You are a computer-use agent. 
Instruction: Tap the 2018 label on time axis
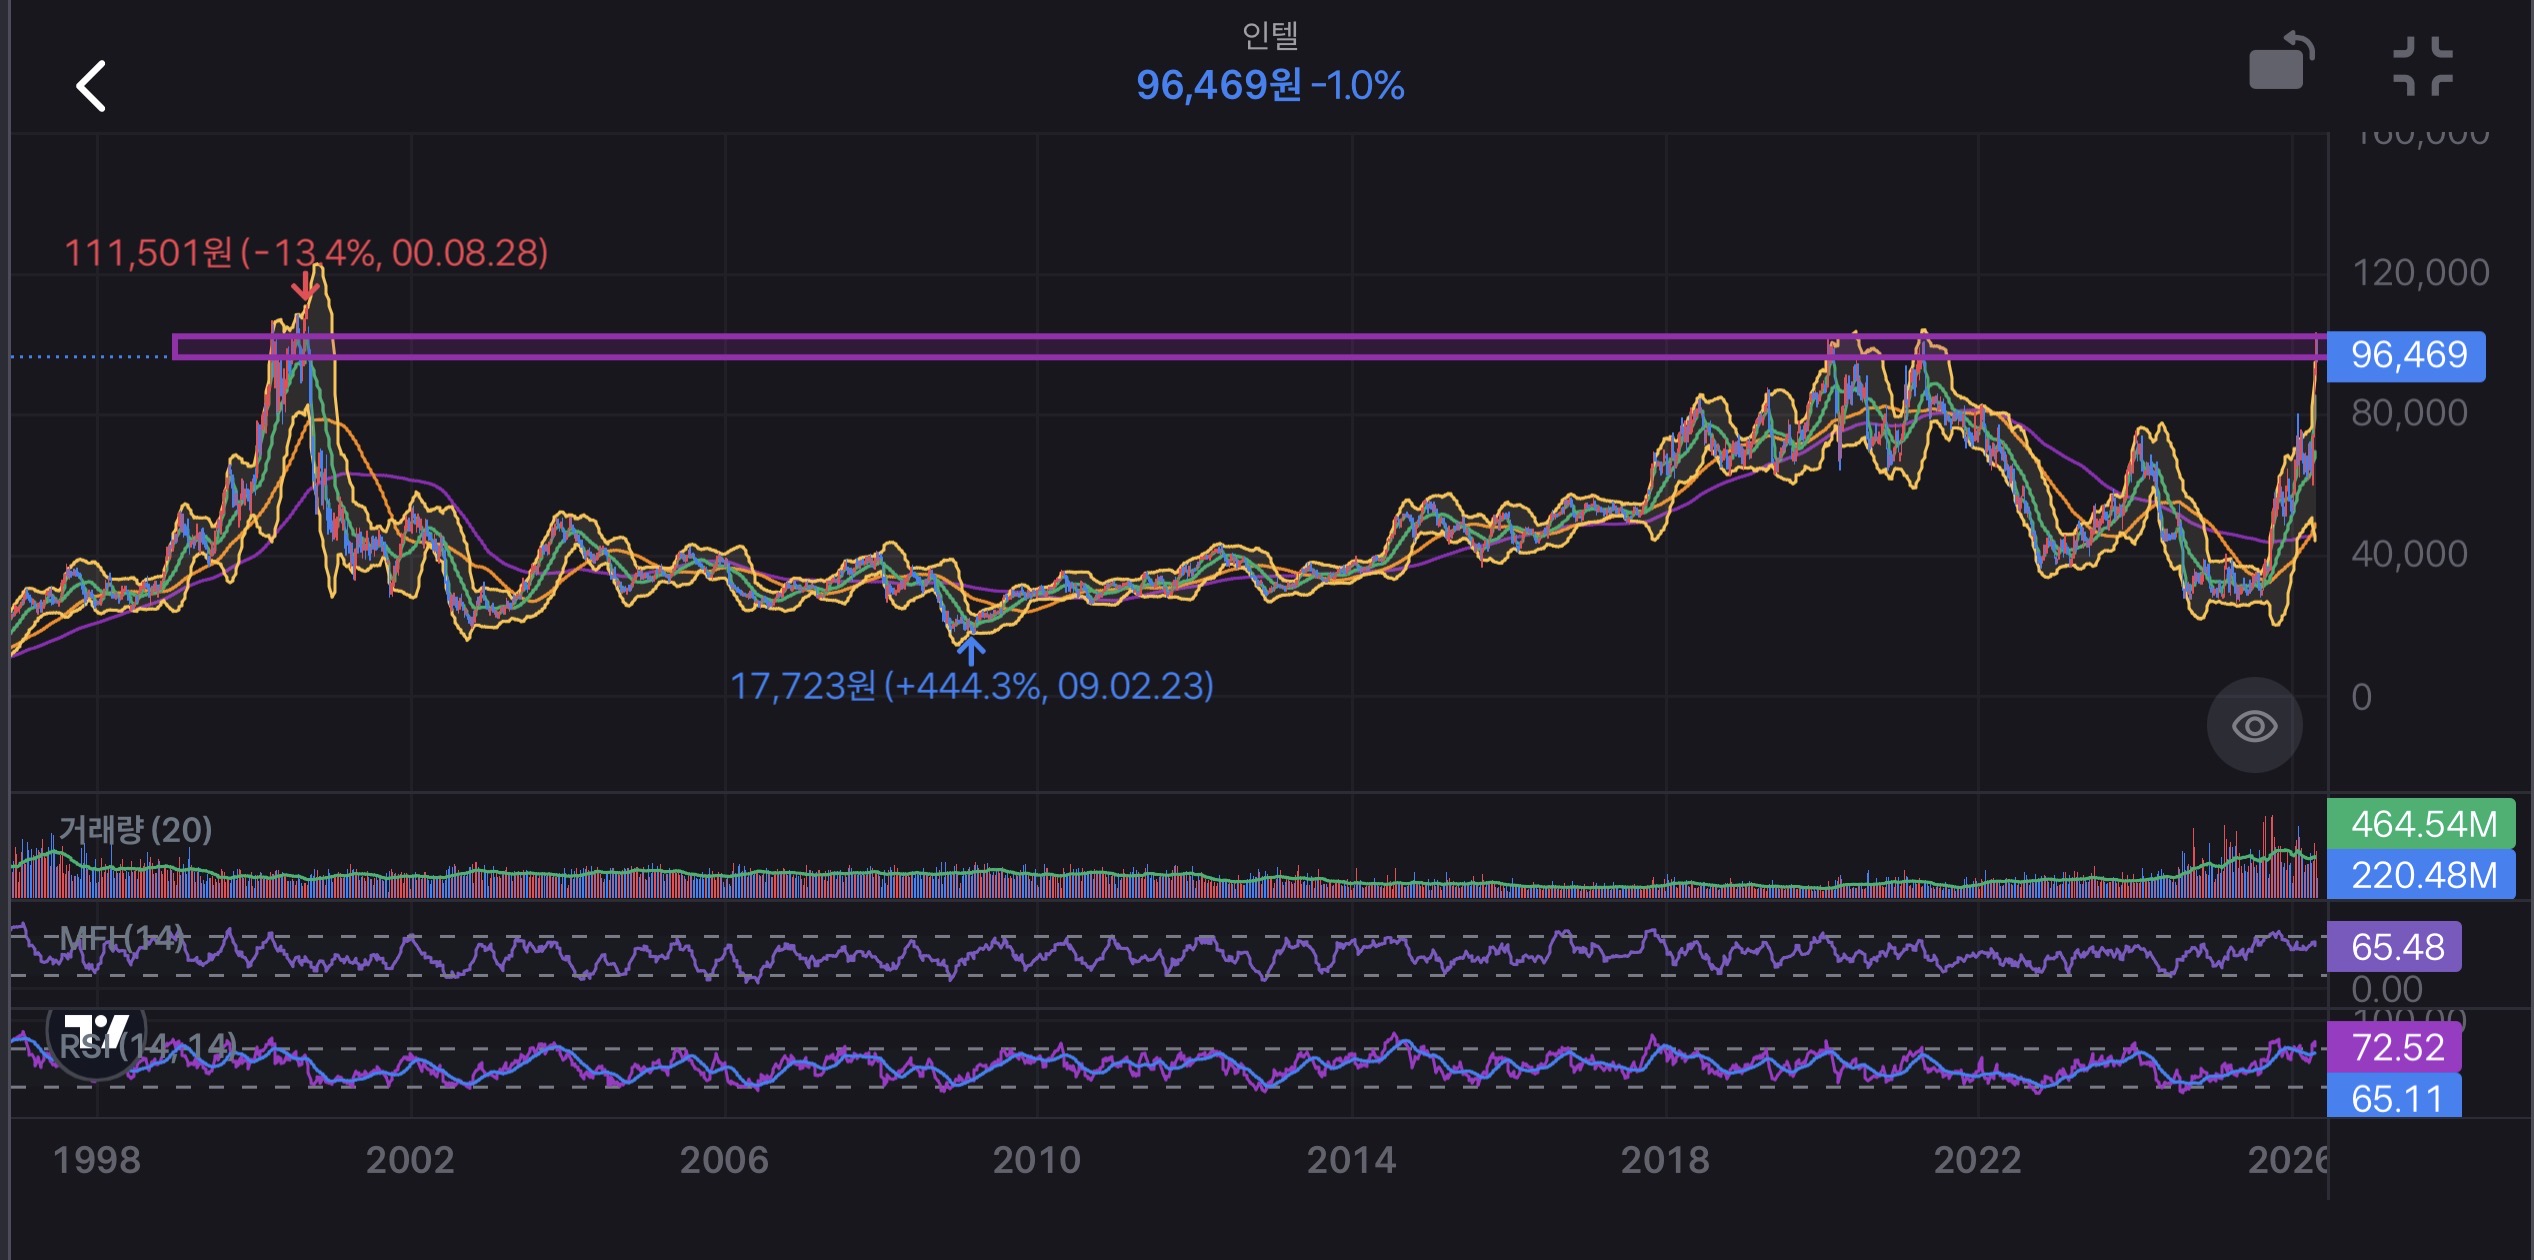pos(1665,1160)
